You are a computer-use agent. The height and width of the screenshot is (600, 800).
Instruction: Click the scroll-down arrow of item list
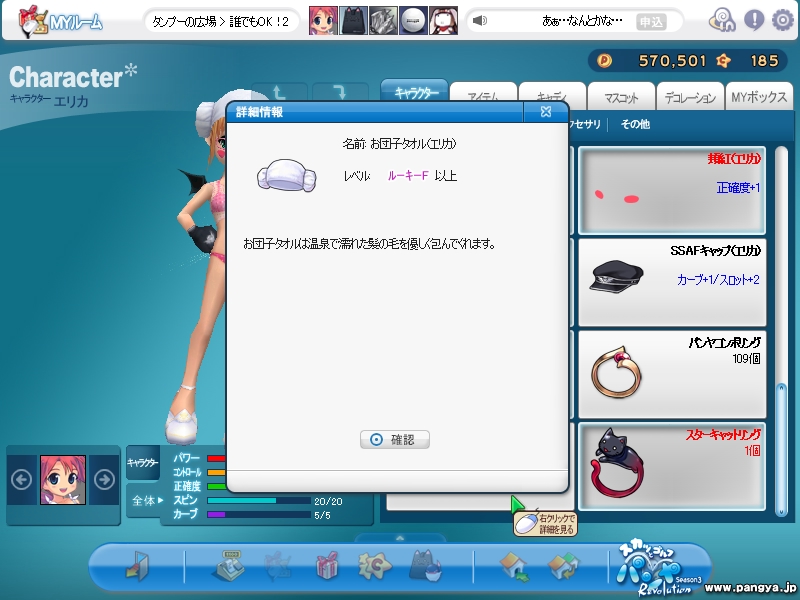click(781, 512)
